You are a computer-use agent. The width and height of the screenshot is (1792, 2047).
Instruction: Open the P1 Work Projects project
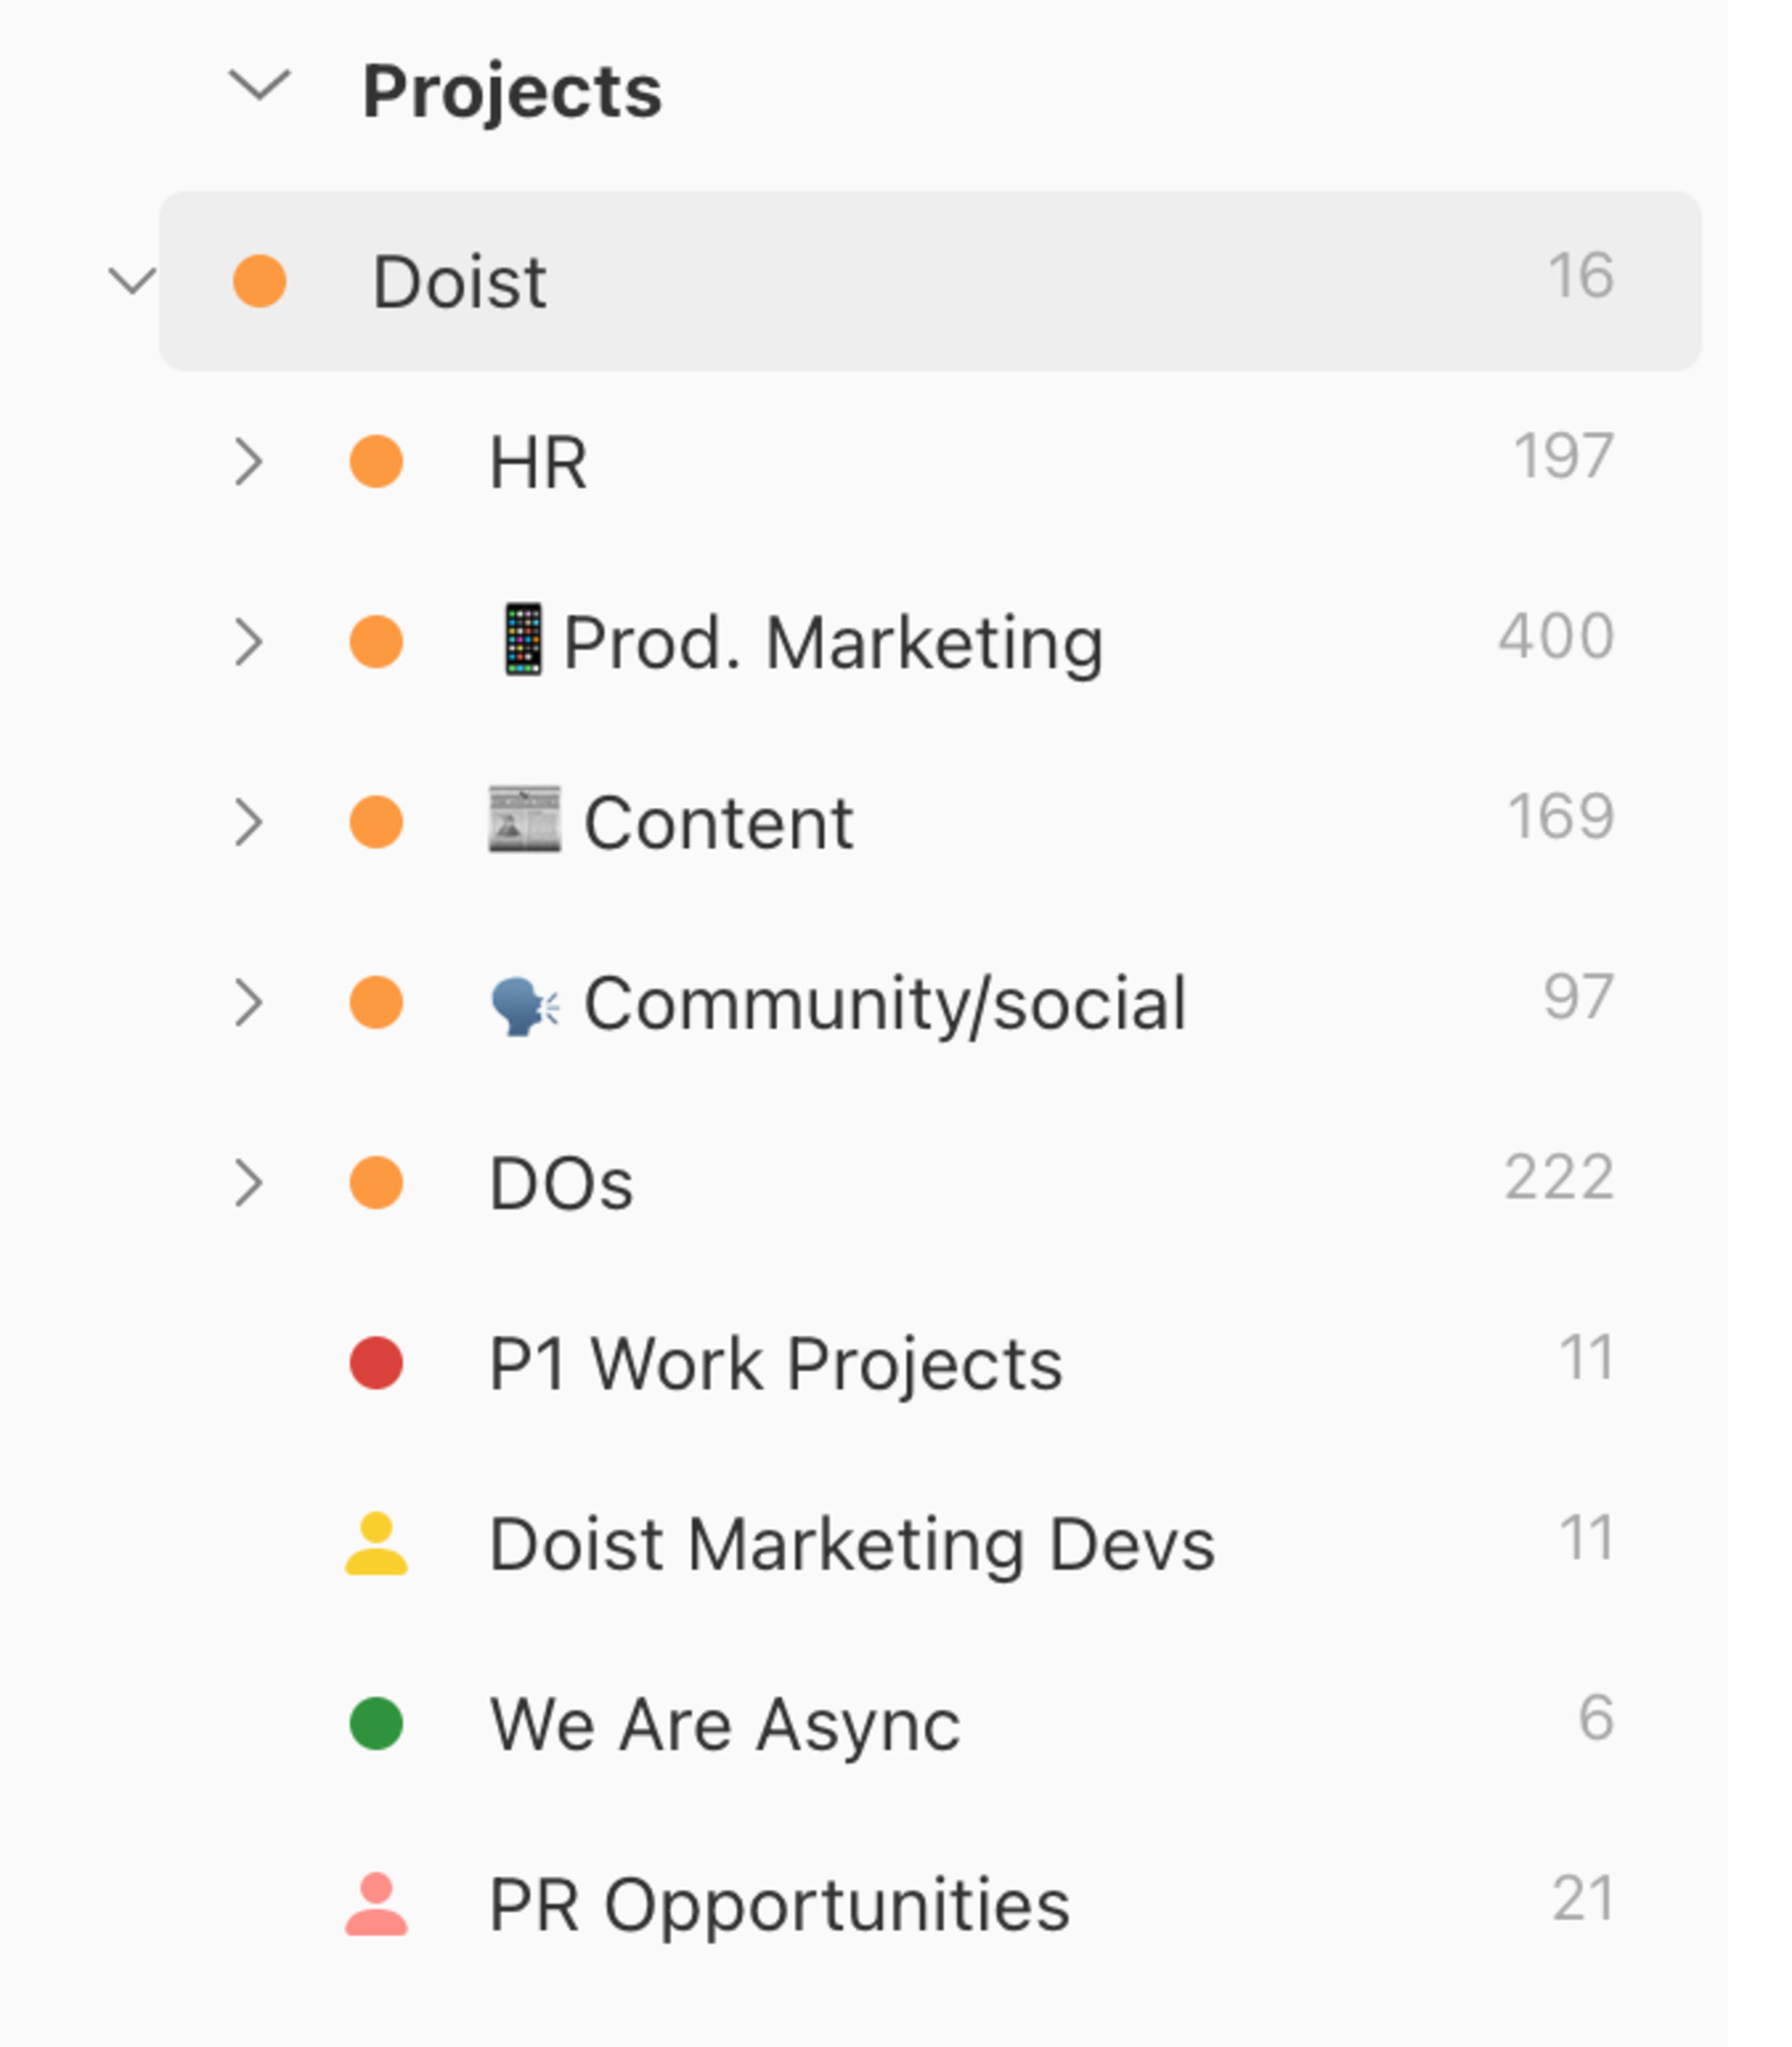tap(930, 1363)
